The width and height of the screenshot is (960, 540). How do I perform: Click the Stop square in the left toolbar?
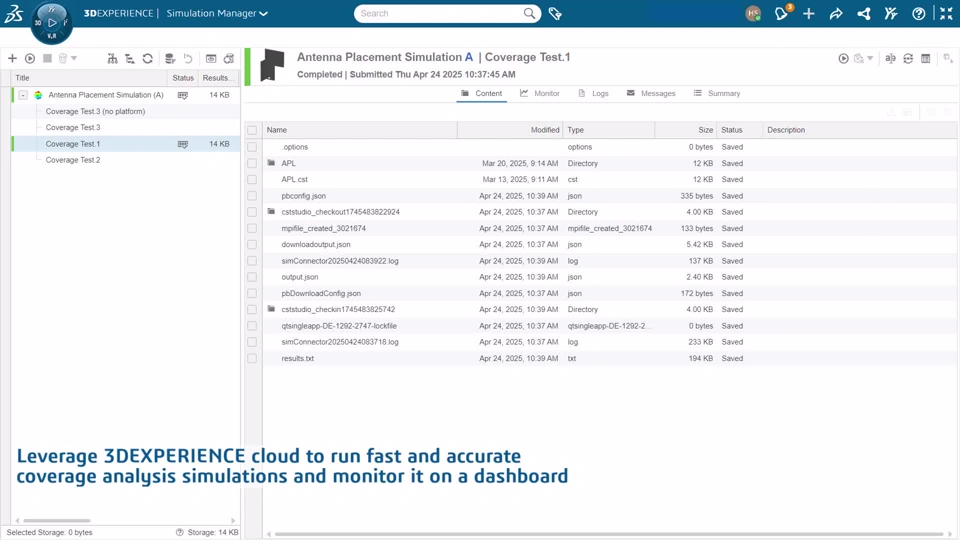(47, 58)
